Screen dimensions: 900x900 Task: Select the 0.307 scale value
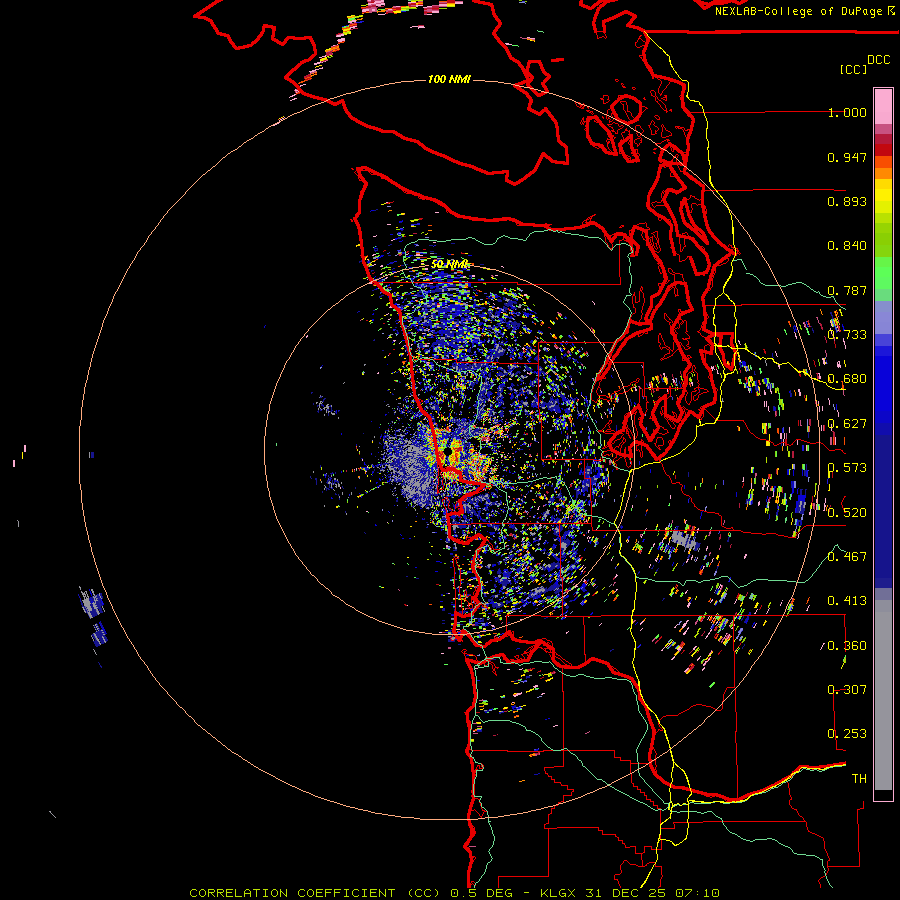point(847,690)
